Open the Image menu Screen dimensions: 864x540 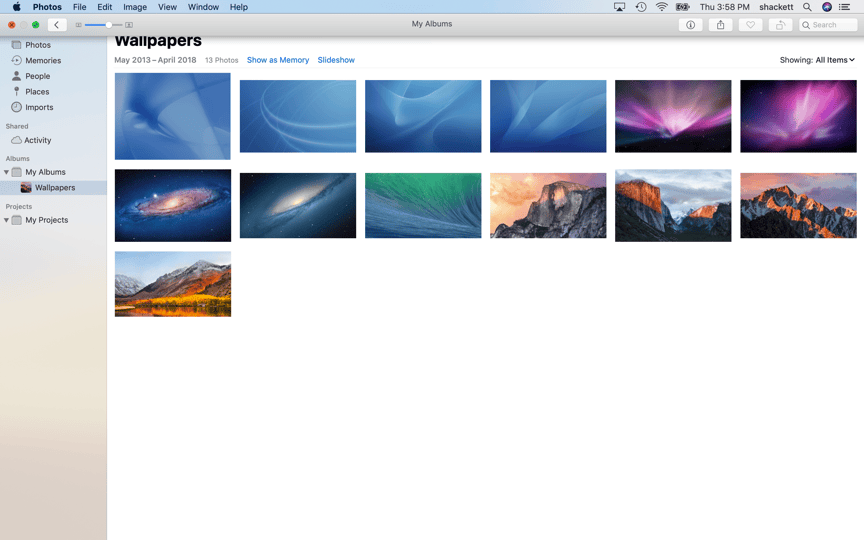[x=135, y=7]
